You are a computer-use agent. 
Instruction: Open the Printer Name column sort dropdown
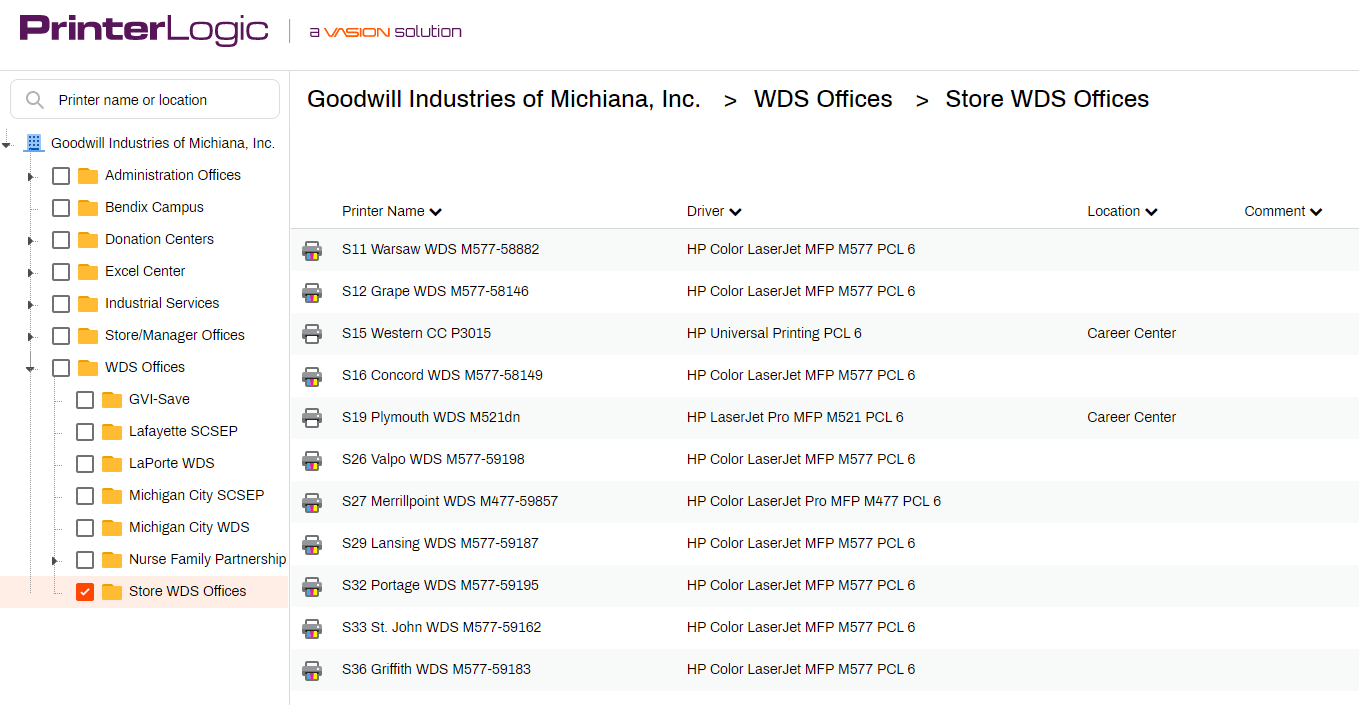pos(435,212)
